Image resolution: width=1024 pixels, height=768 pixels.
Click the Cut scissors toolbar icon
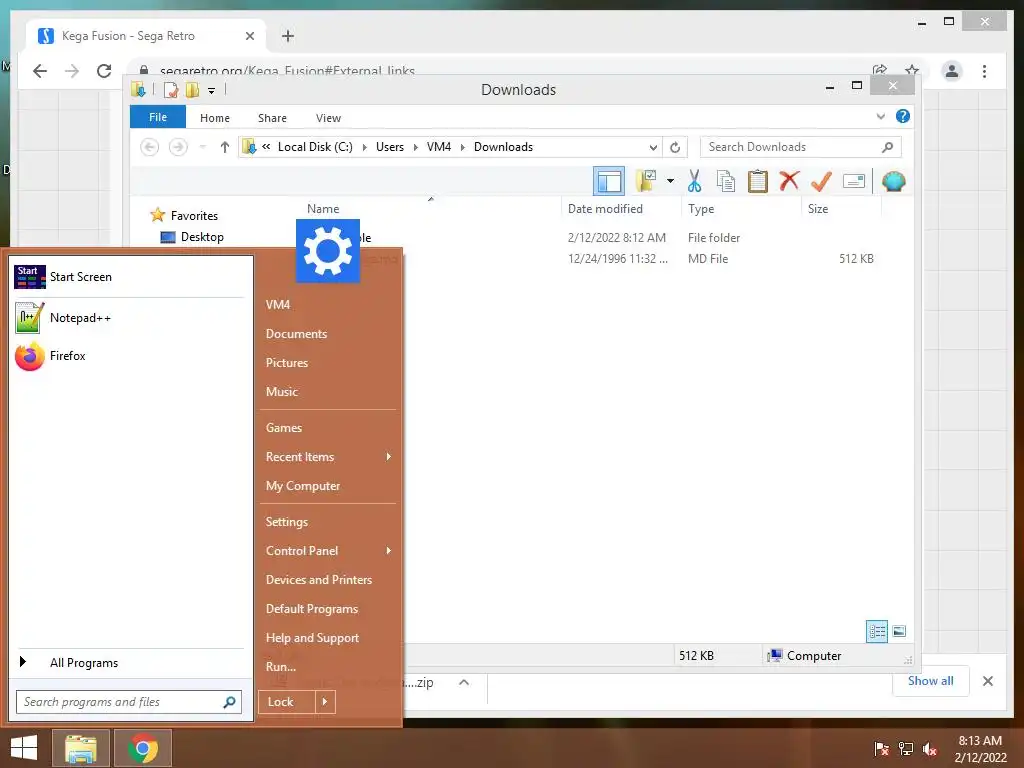pyautogui.click(x=694, y=182)
